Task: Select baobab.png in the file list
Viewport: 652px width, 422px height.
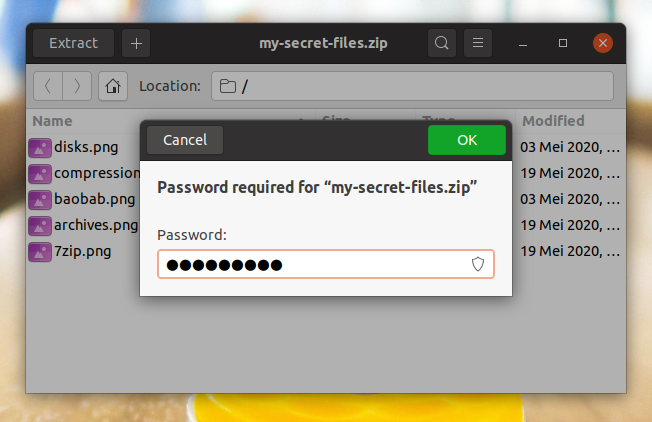Action: (94, 199)
